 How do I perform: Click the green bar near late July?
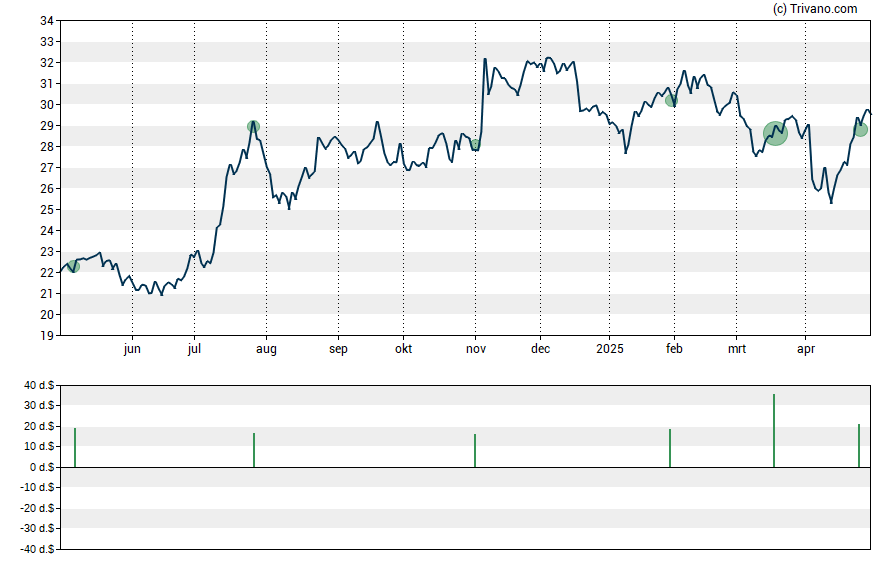(254, 450)
